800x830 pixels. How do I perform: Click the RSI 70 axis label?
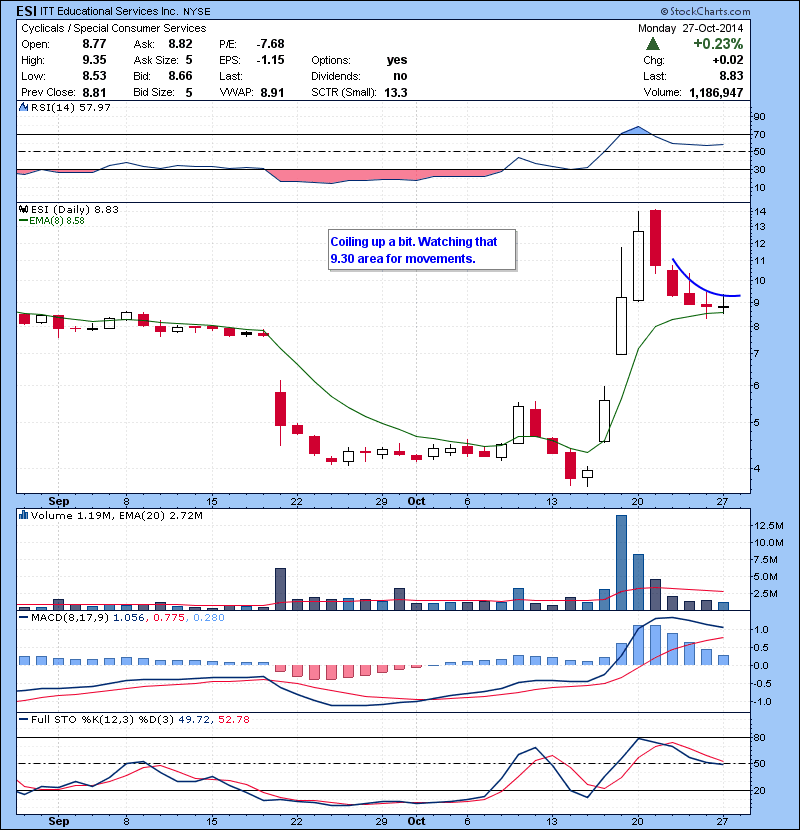click(x=760, y=134)
